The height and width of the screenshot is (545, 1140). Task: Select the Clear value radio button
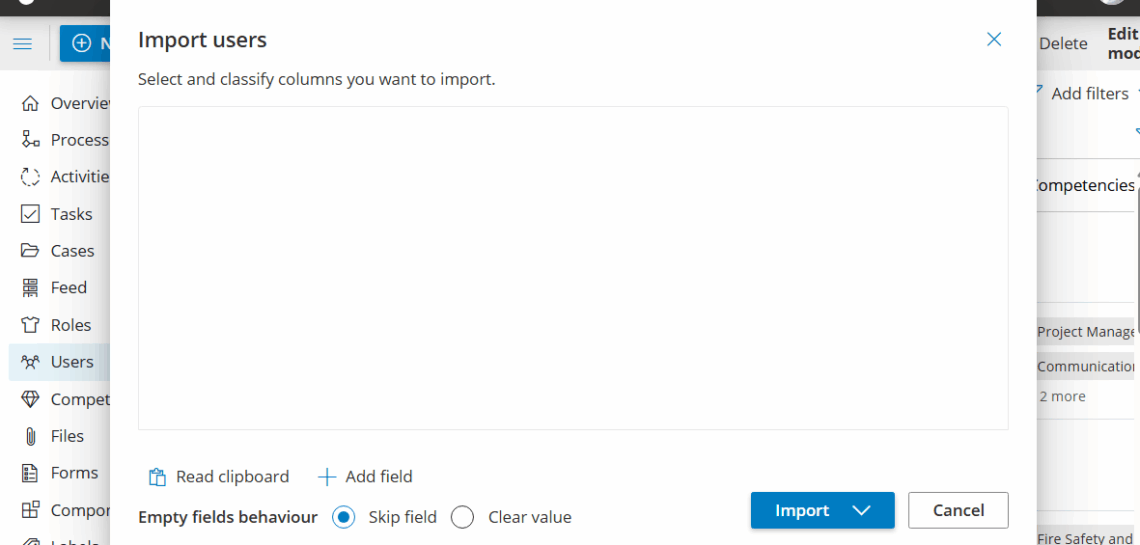click(x=462, y=517)
